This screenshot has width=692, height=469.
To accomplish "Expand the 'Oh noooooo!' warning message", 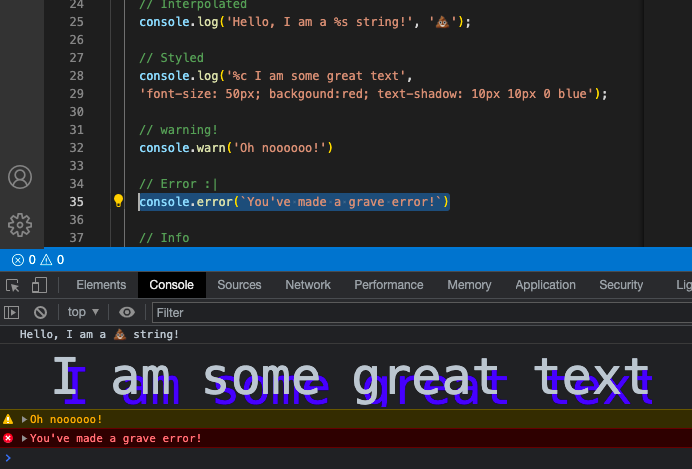I will 24,420.
